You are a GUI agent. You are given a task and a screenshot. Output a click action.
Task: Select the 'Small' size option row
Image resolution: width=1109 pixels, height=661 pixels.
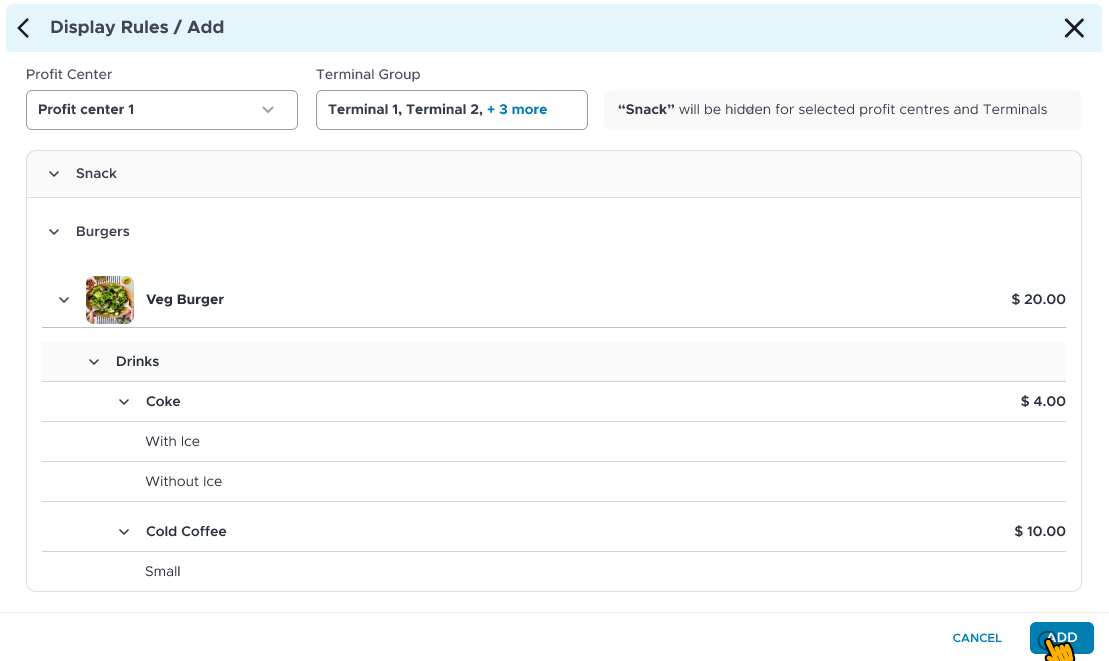[x=163, y=572]
